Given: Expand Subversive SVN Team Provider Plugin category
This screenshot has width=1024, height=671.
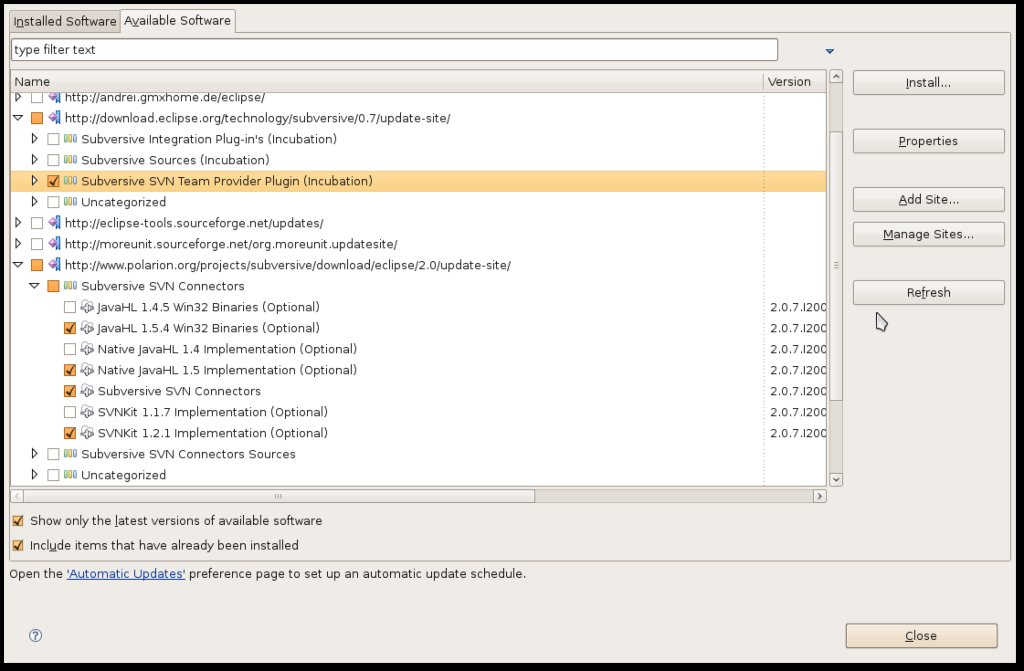Looking at the screenshot, I should (35, 180).
